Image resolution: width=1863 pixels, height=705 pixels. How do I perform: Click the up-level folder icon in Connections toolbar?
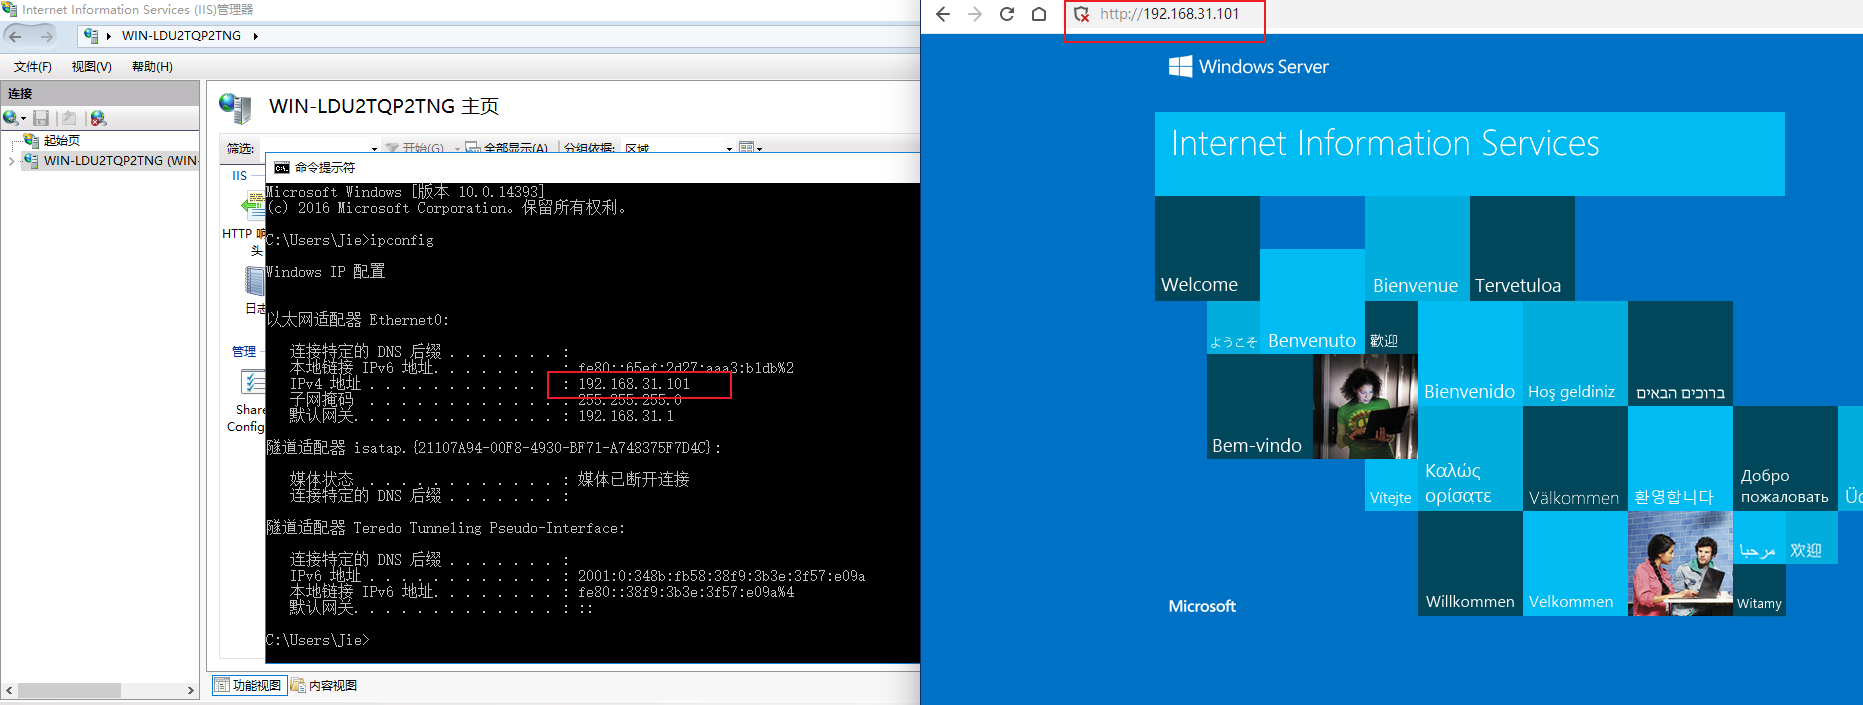click(68, 118)
